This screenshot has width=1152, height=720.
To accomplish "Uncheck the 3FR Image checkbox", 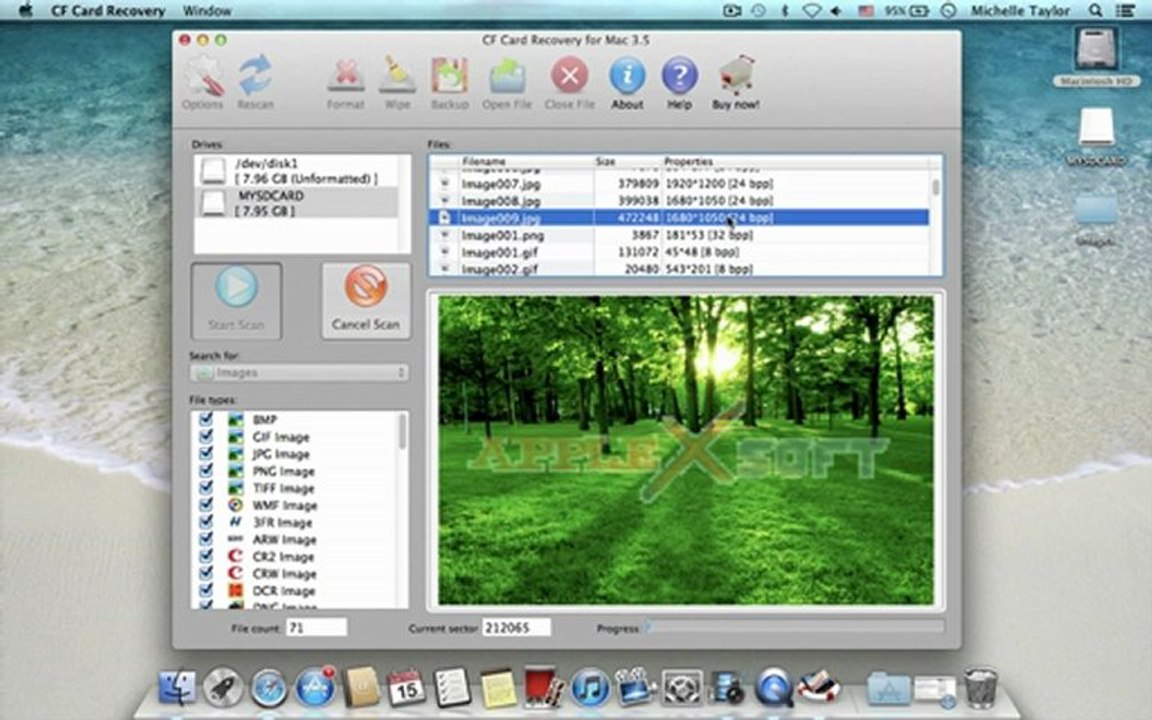I will [206, 522].
